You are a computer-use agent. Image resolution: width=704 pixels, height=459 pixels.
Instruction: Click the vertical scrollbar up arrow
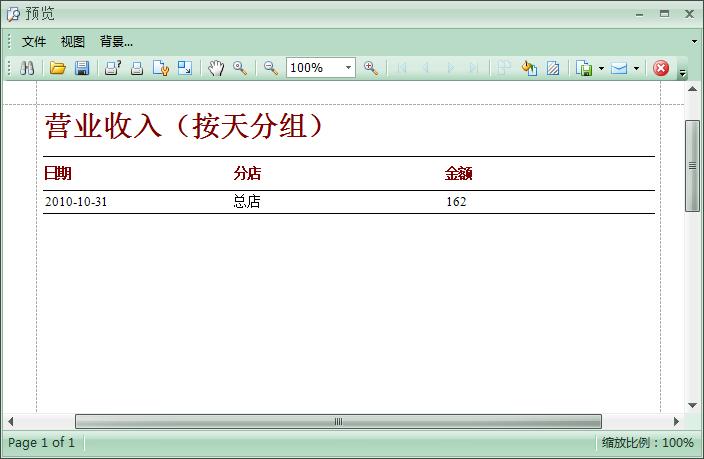click(x=692, y=89)
